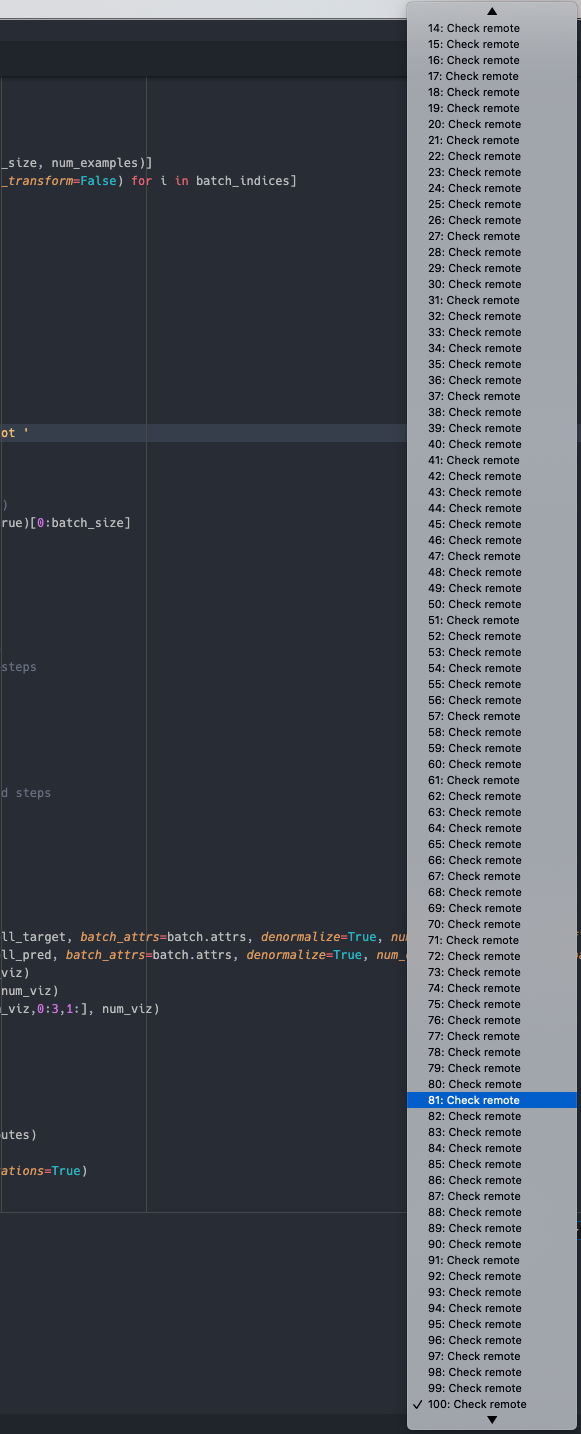Select 30: Check remote
This screenshot has height=1434, width=581.
(x=492, y=284)
